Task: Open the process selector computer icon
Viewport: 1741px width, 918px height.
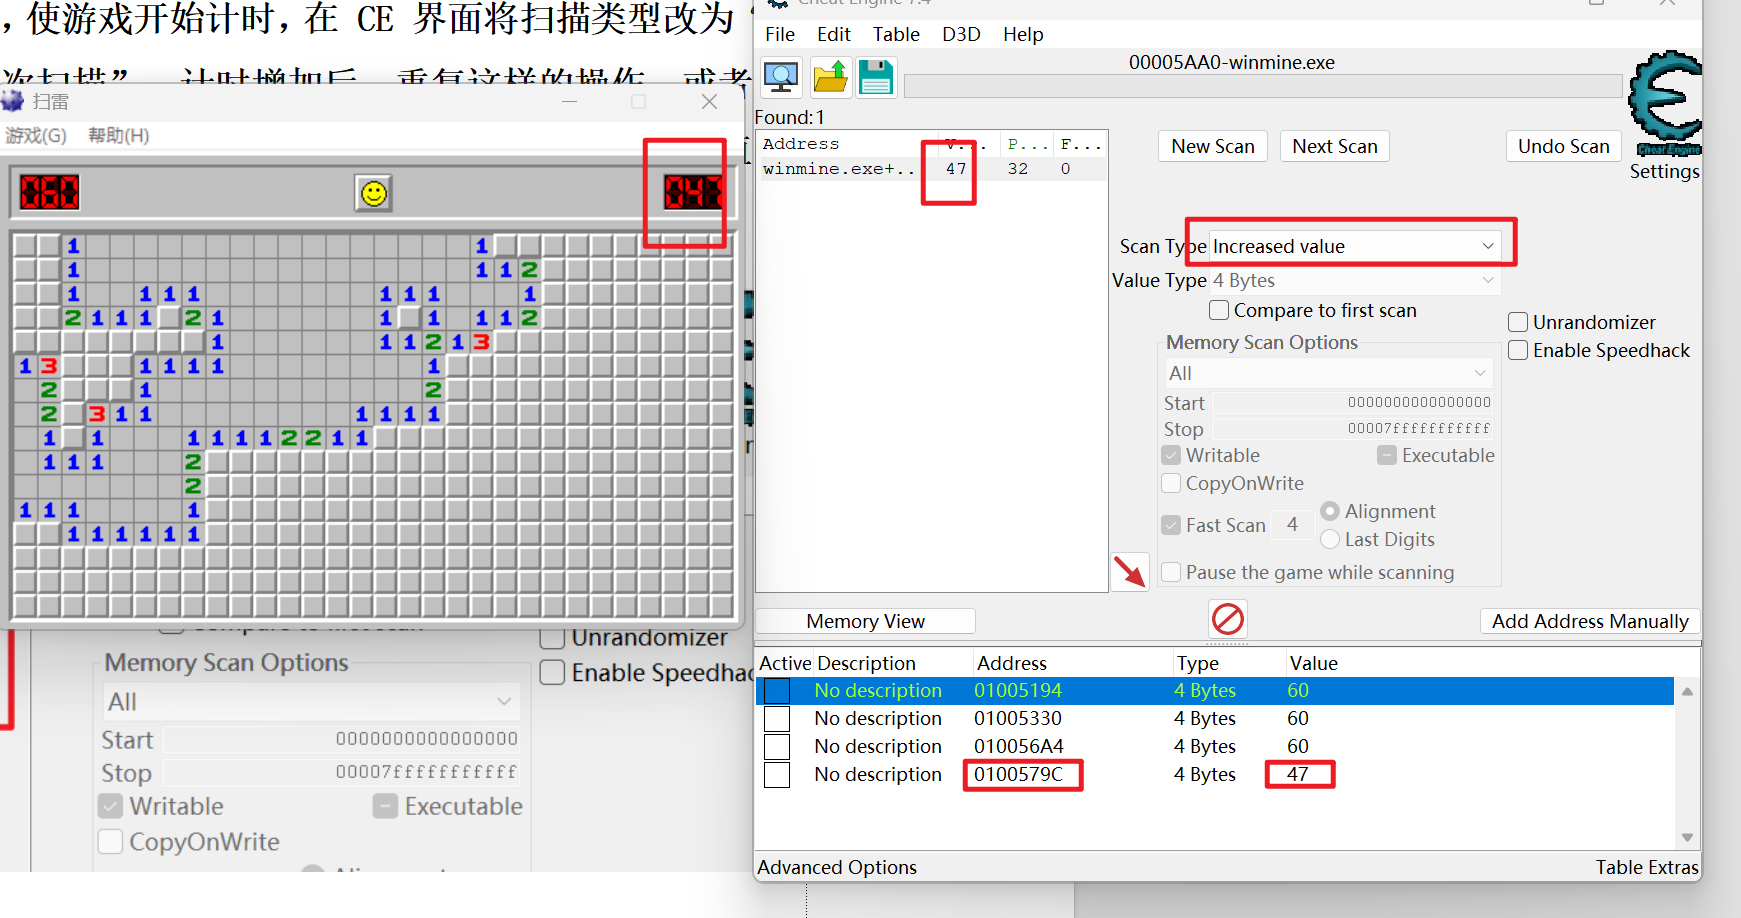Action: click(x=781, y=77)
